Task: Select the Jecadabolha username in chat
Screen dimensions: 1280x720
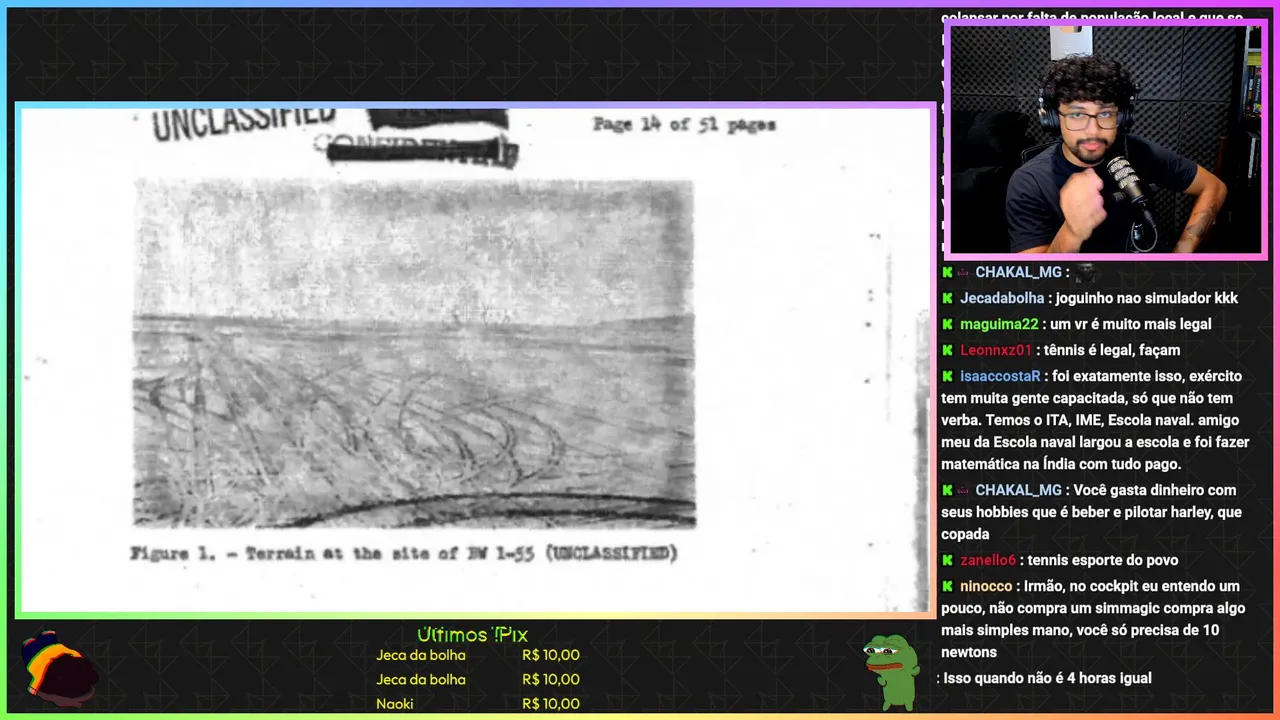Action: (x=1001, y=298)
